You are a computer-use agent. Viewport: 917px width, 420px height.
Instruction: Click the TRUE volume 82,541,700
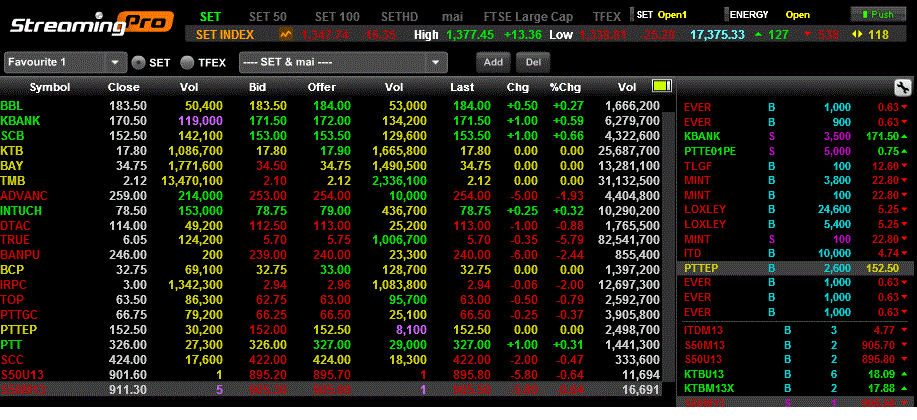[x=629, y=240]
